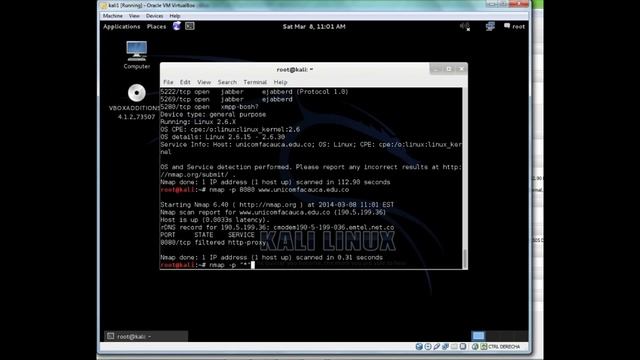Image resolution: width=640 pixels, height=360 pixels.
Task: Click the VirtualBox window title 'kali1 [Running]'
Action: [152, 5]
